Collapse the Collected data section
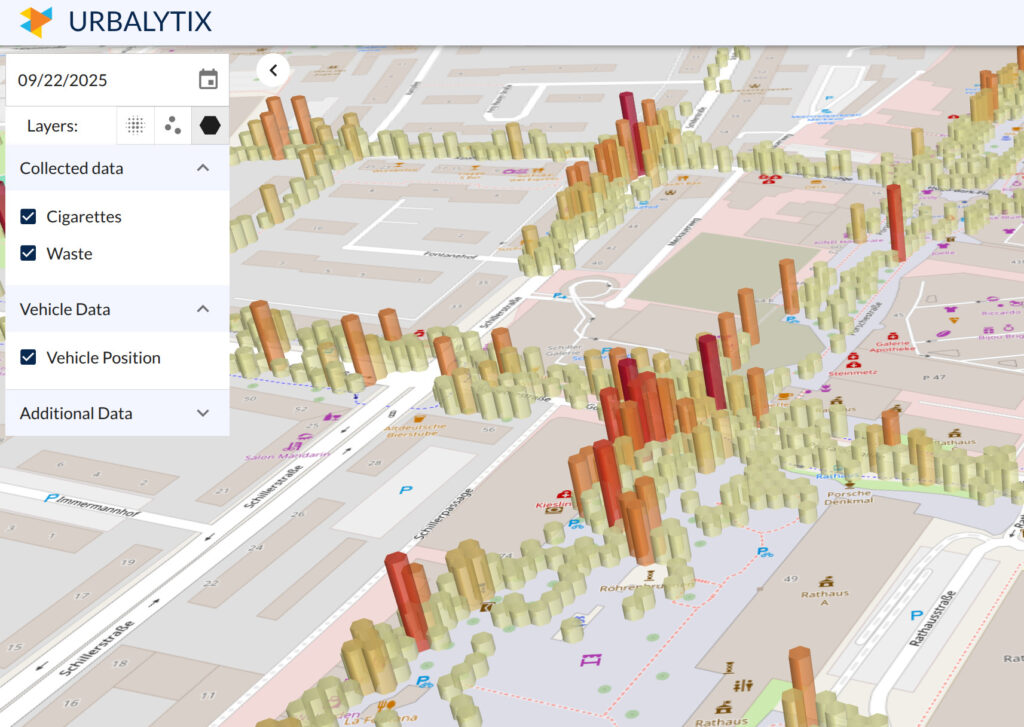The height and width of the screenshot is (727, 1024). click(x=203, y=168)
